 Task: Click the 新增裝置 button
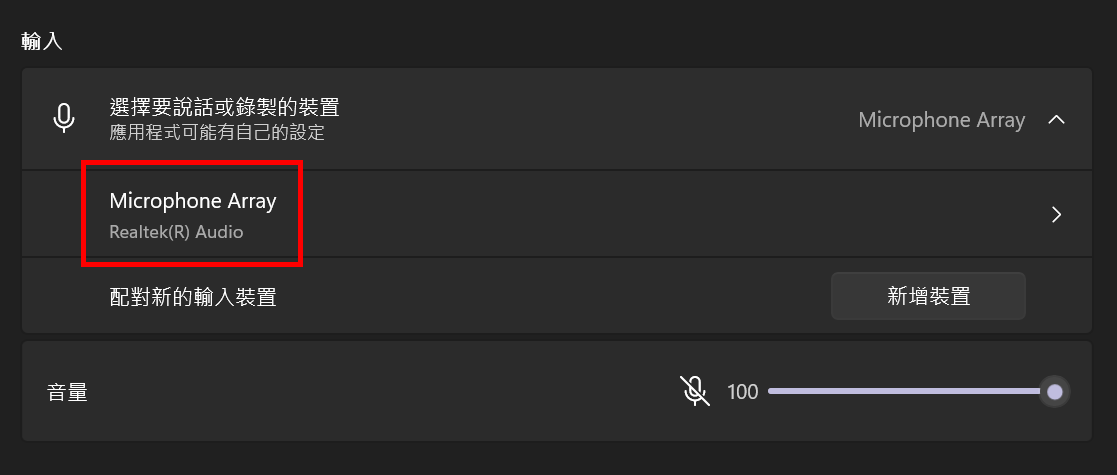click(928, 296)
